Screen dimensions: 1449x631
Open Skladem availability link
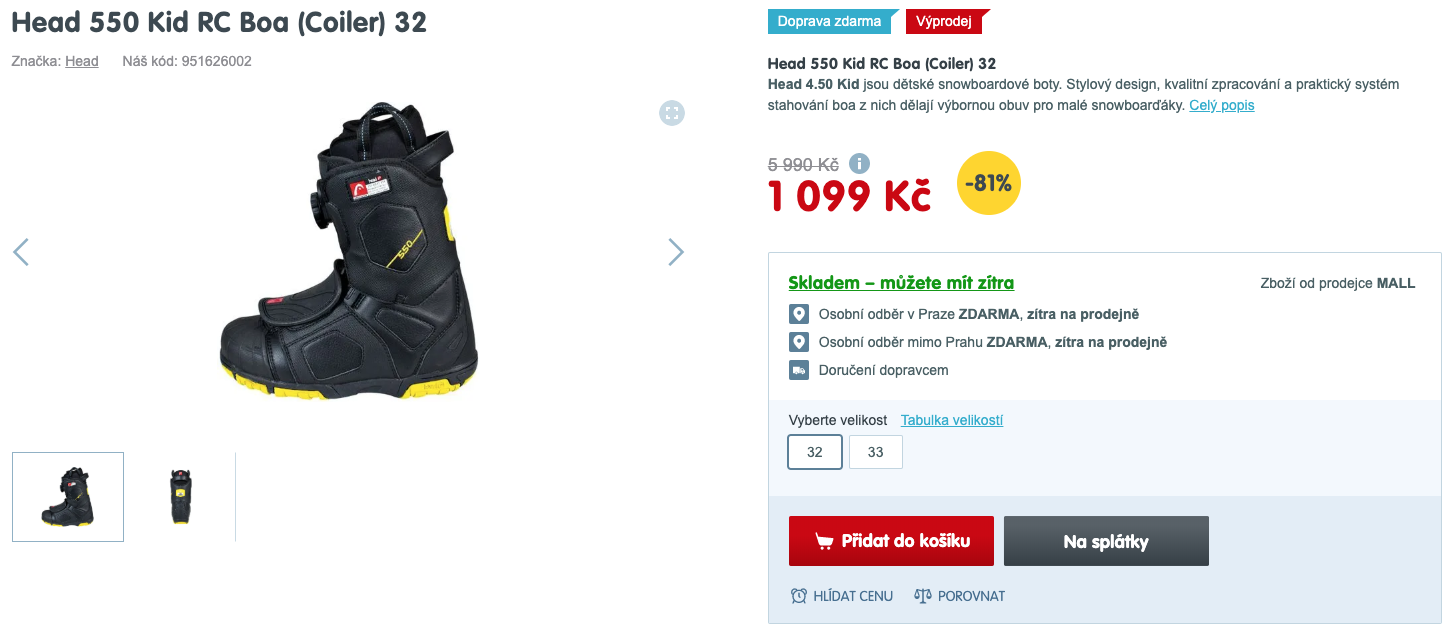[901, 283]
